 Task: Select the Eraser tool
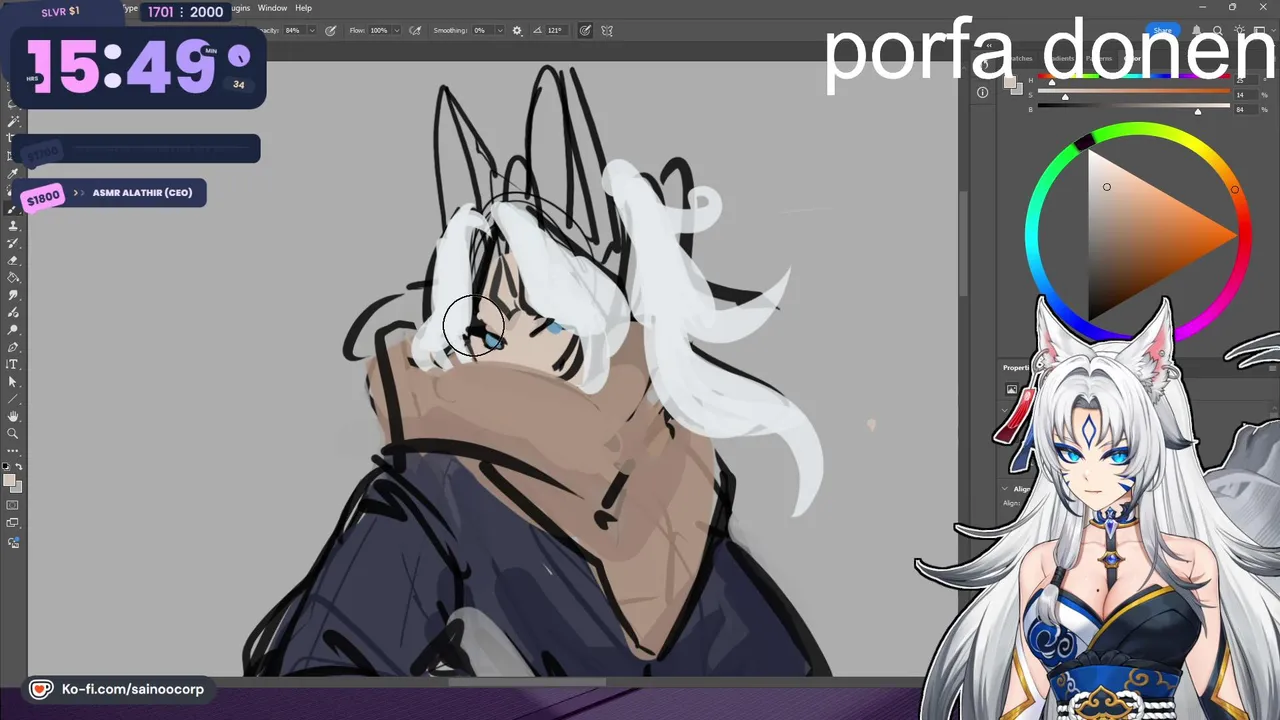point(13,260)
